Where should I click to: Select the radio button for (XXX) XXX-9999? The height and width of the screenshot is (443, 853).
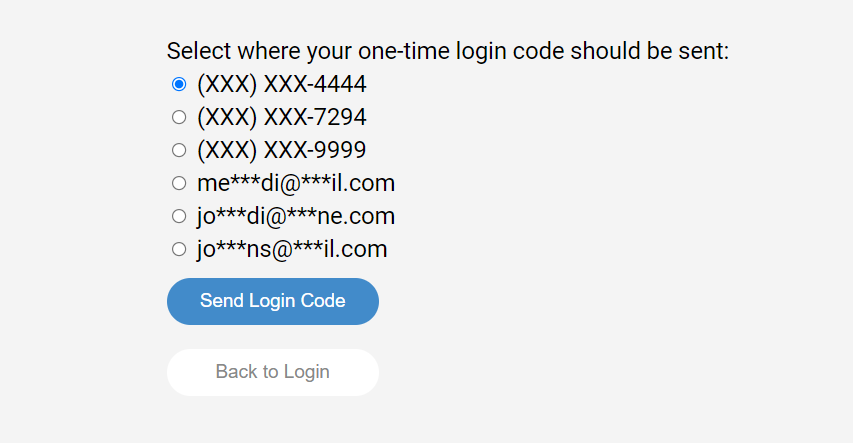point(179,150)
